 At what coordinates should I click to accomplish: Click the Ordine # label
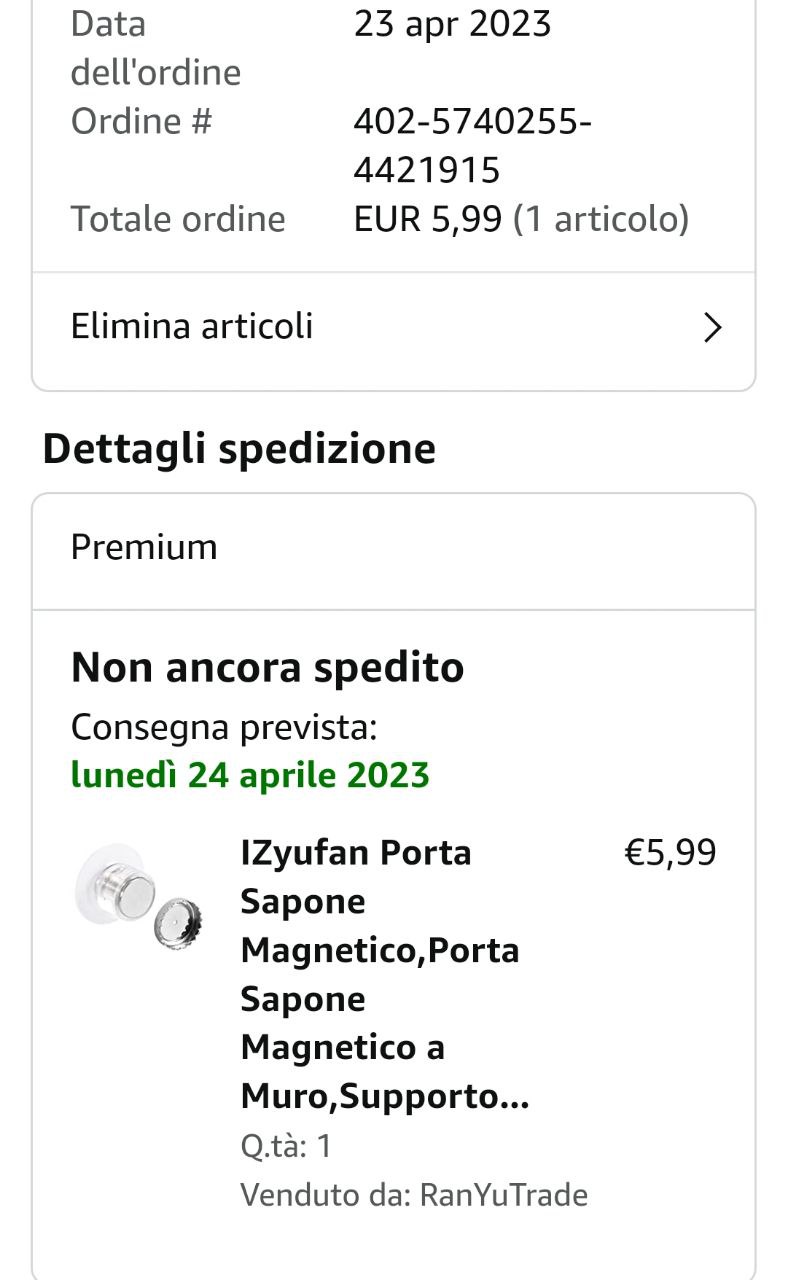click(x=141, y=122)
